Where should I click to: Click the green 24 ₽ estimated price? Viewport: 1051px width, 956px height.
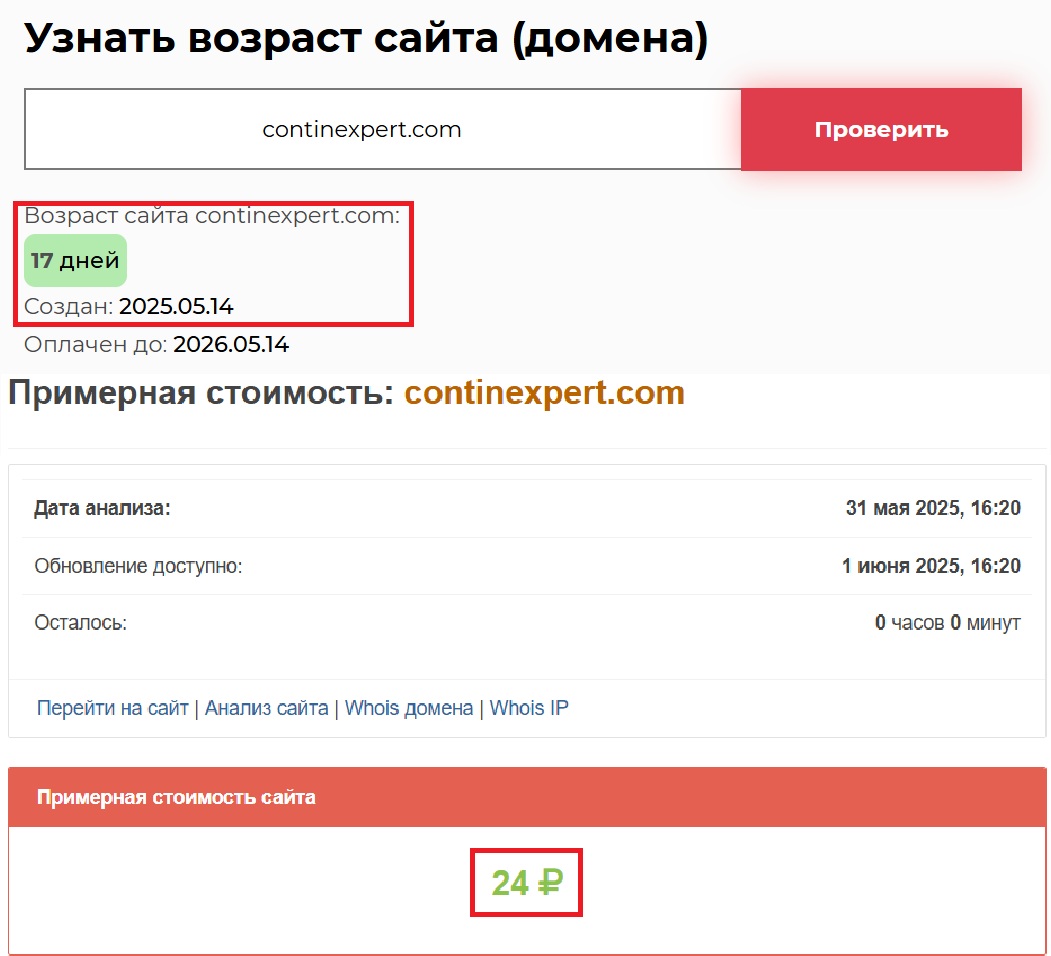coord(527,883)
